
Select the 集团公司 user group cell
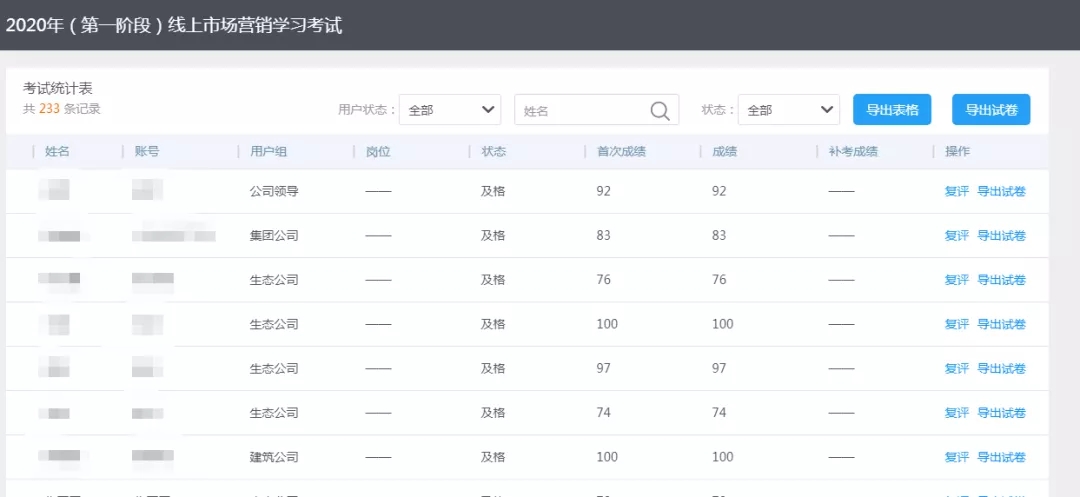click(274, 235)
